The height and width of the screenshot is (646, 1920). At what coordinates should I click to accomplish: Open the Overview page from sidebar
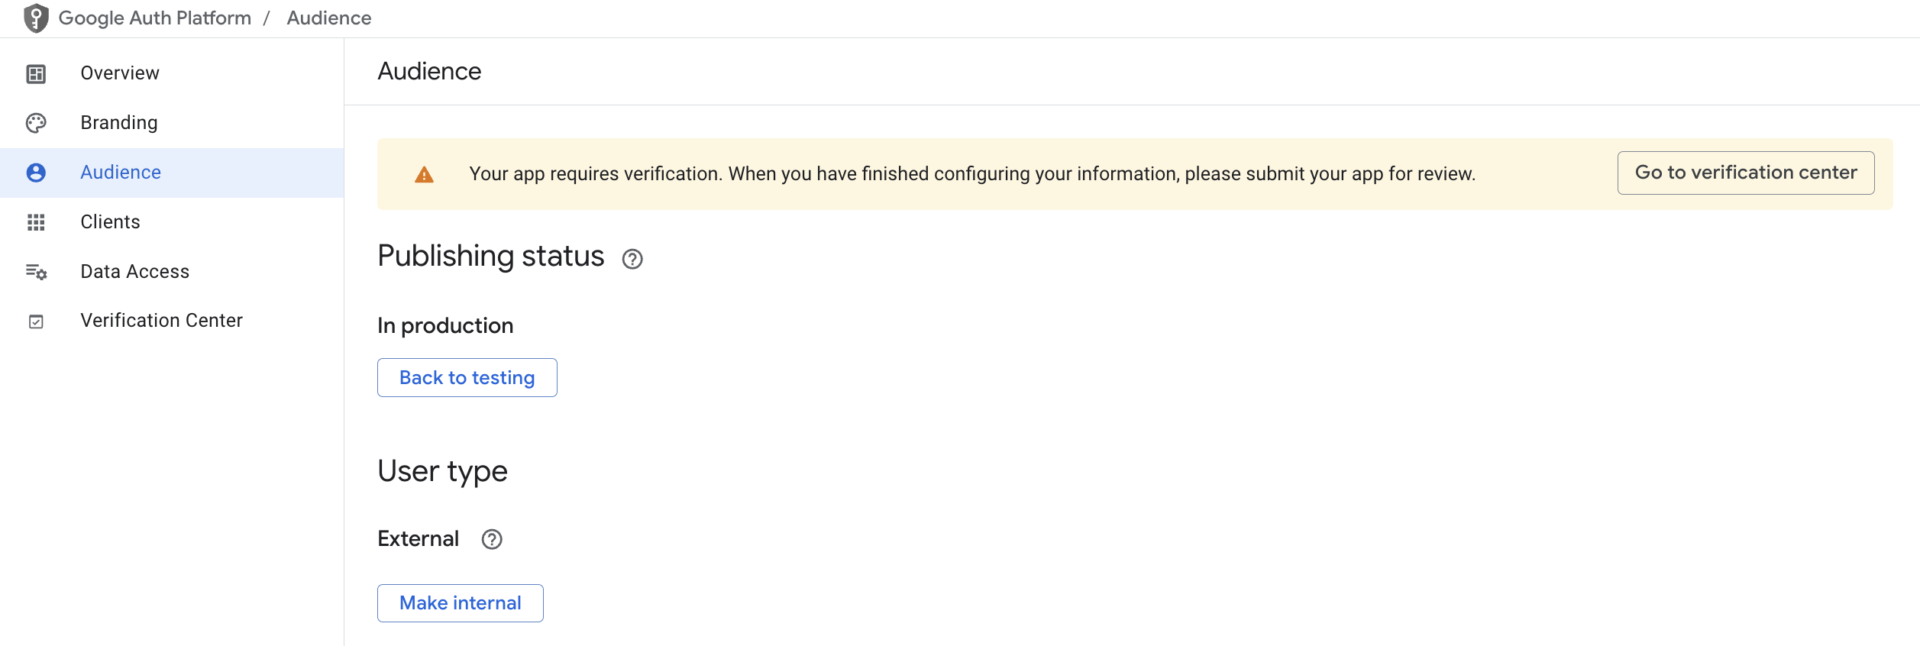pos(119,72)
